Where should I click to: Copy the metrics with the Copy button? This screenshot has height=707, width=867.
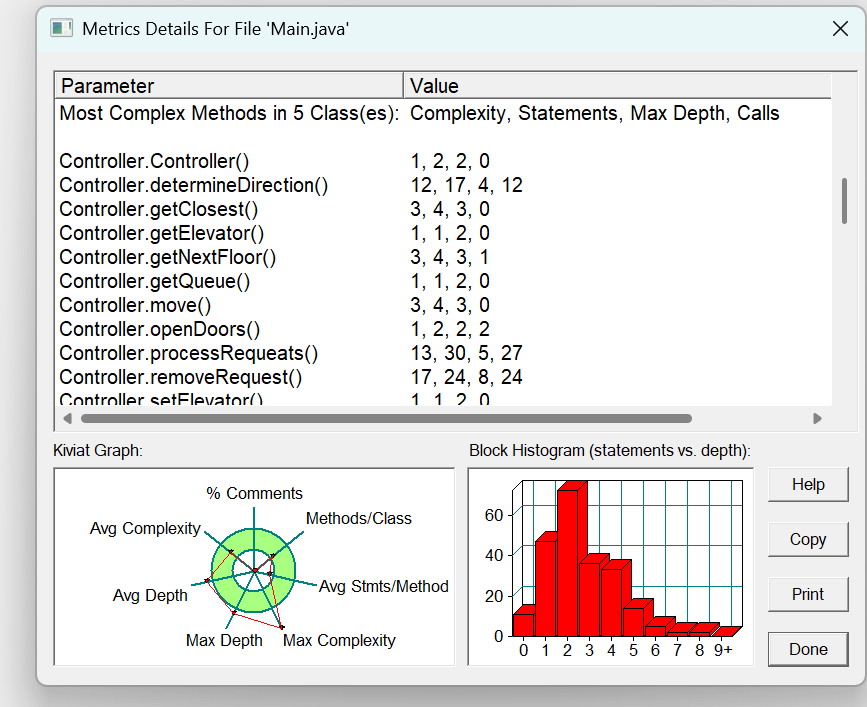[808, 540]
